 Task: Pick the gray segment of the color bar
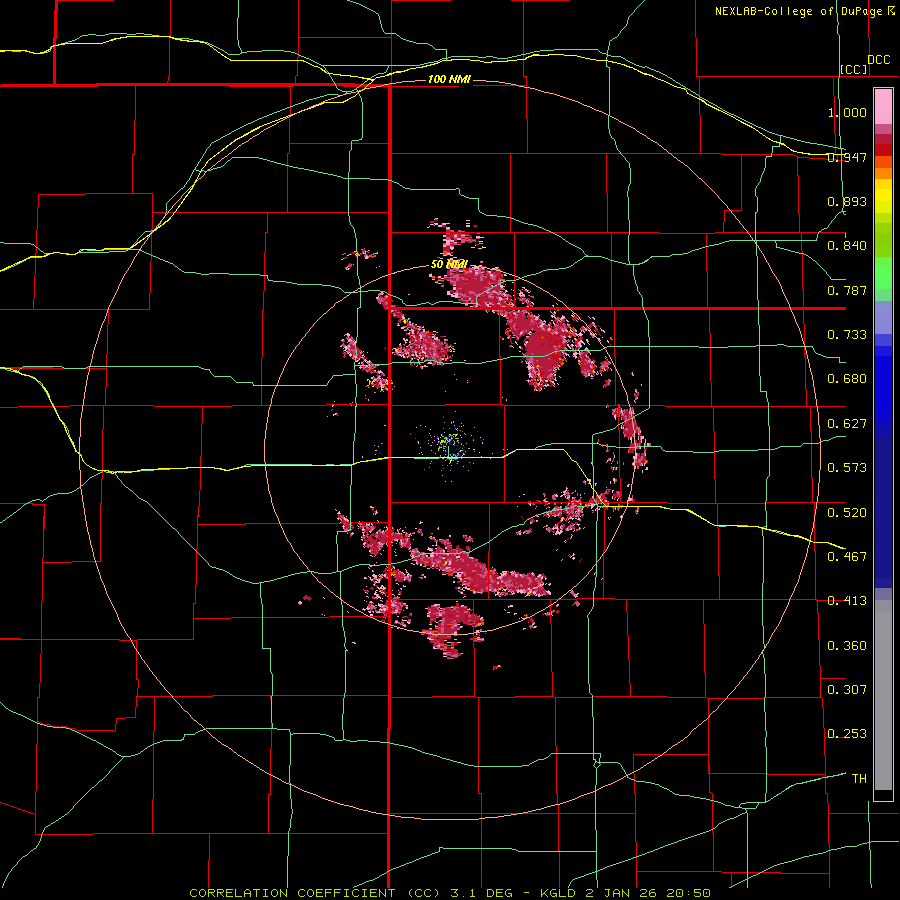pyautogui.click(x=883, y=695)
